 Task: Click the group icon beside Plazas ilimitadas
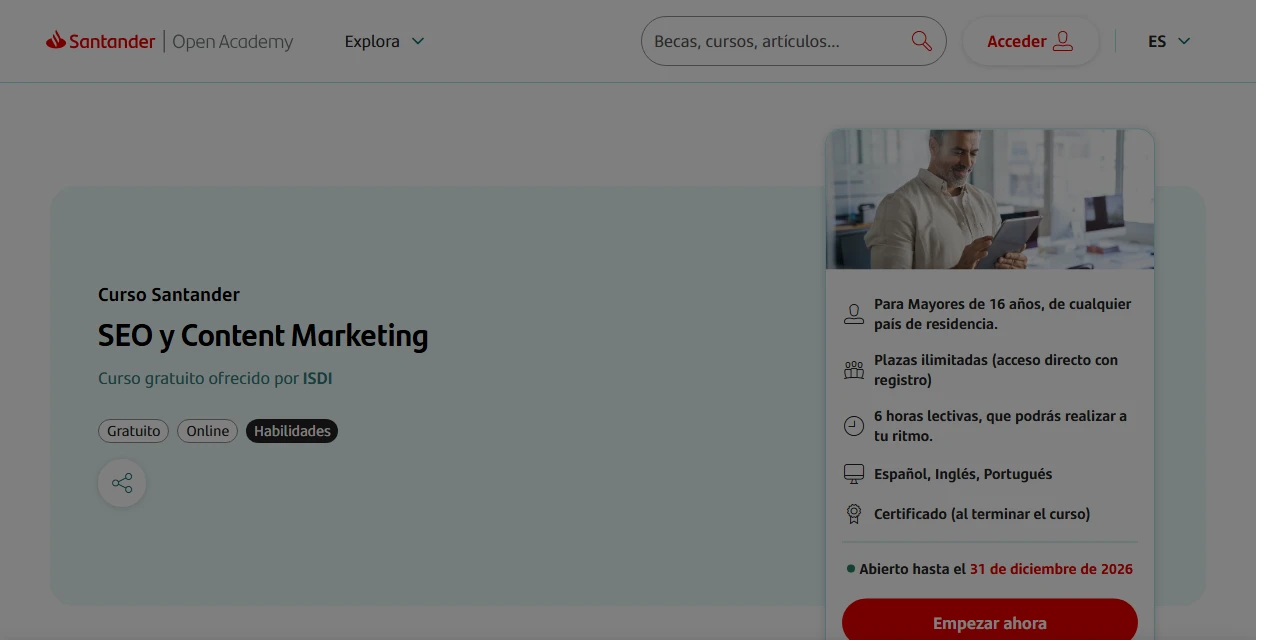pos(854,370)
